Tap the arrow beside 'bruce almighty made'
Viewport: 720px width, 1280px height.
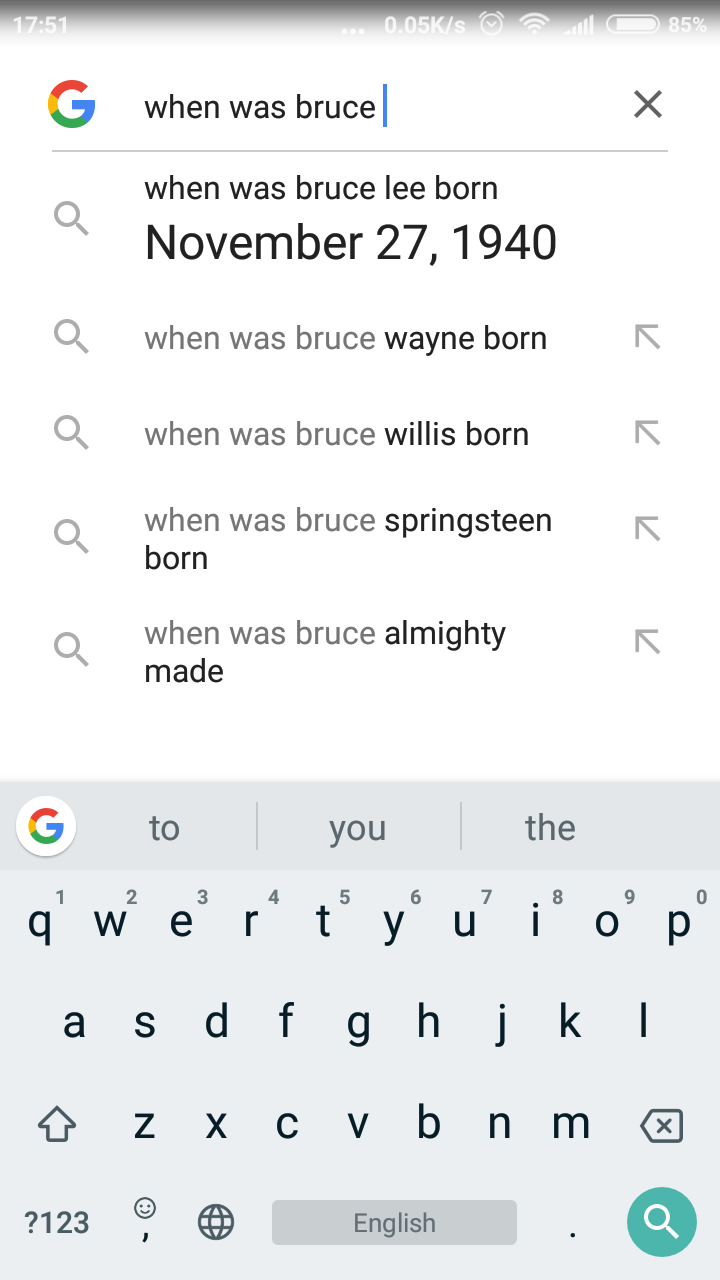648,641
